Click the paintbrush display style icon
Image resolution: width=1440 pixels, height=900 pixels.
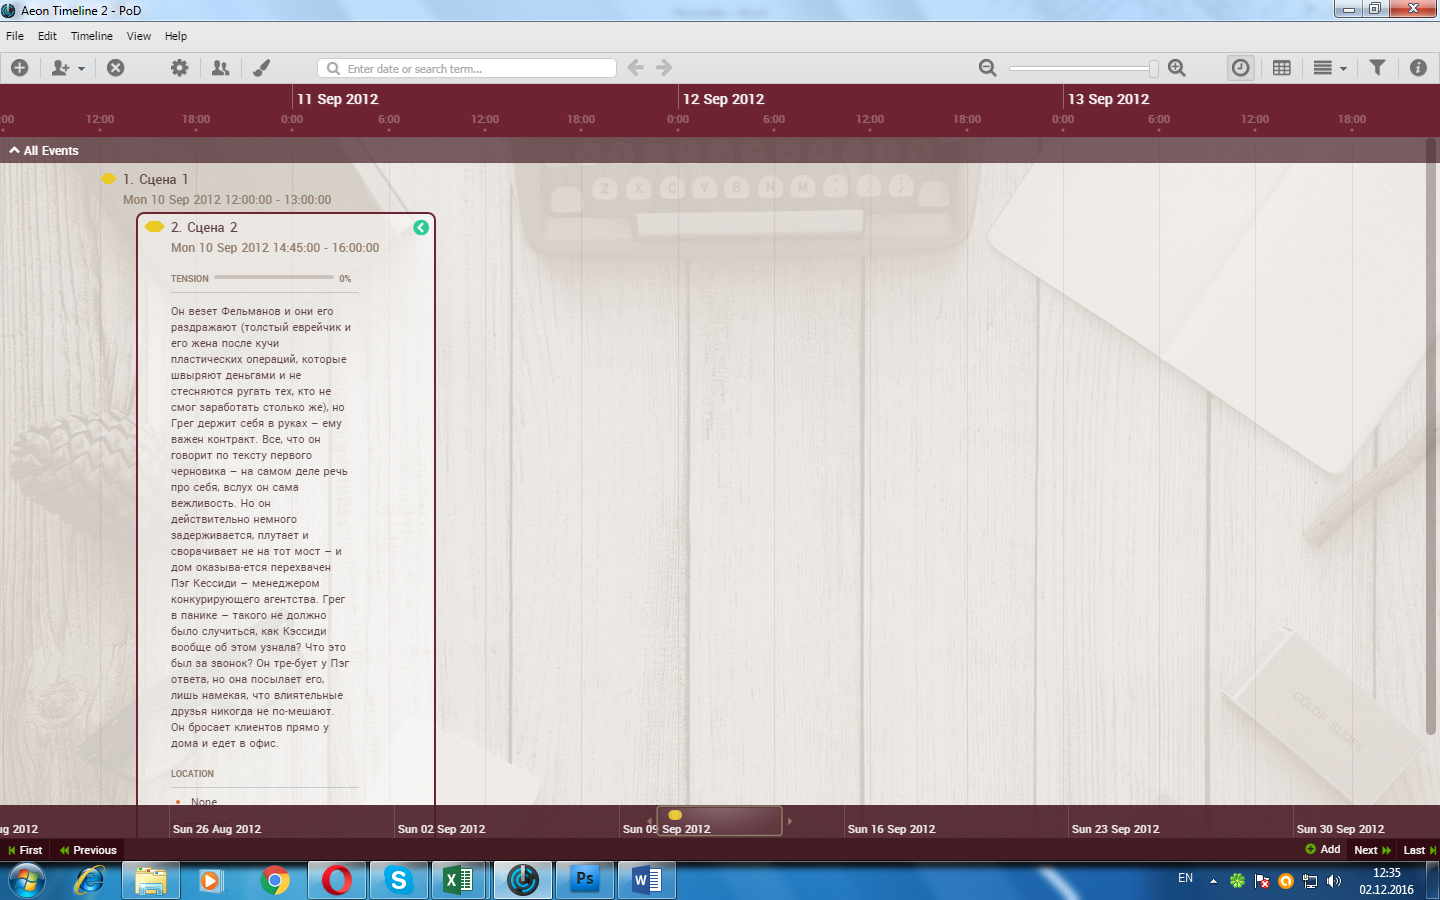click(x=261, y=68)
